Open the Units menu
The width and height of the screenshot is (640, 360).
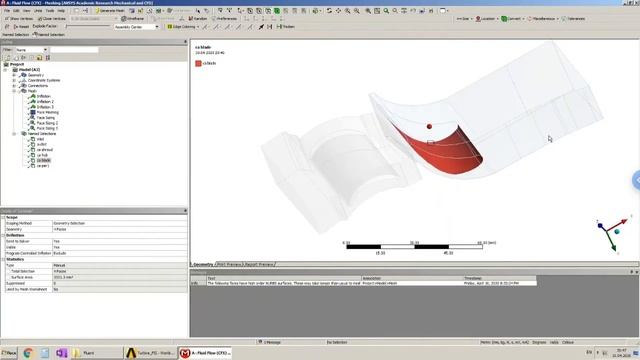38,11
